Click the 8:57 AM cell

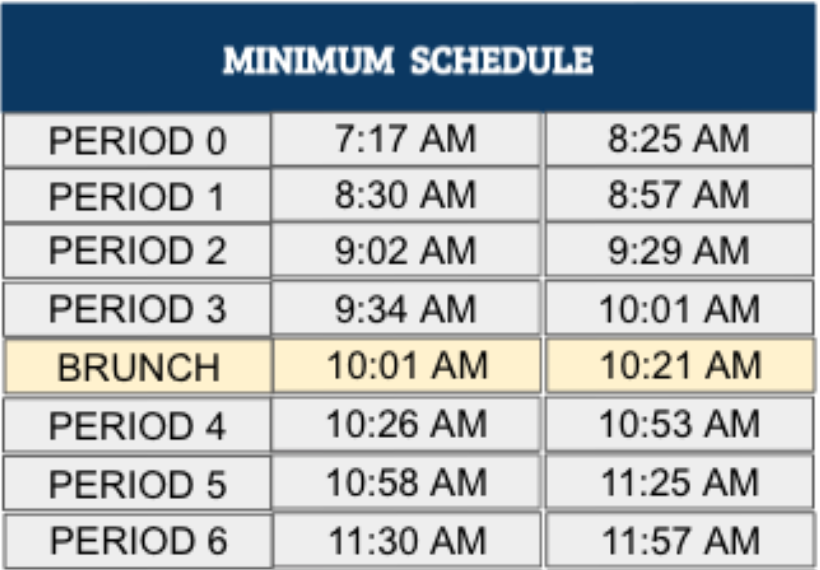[679, 195]
